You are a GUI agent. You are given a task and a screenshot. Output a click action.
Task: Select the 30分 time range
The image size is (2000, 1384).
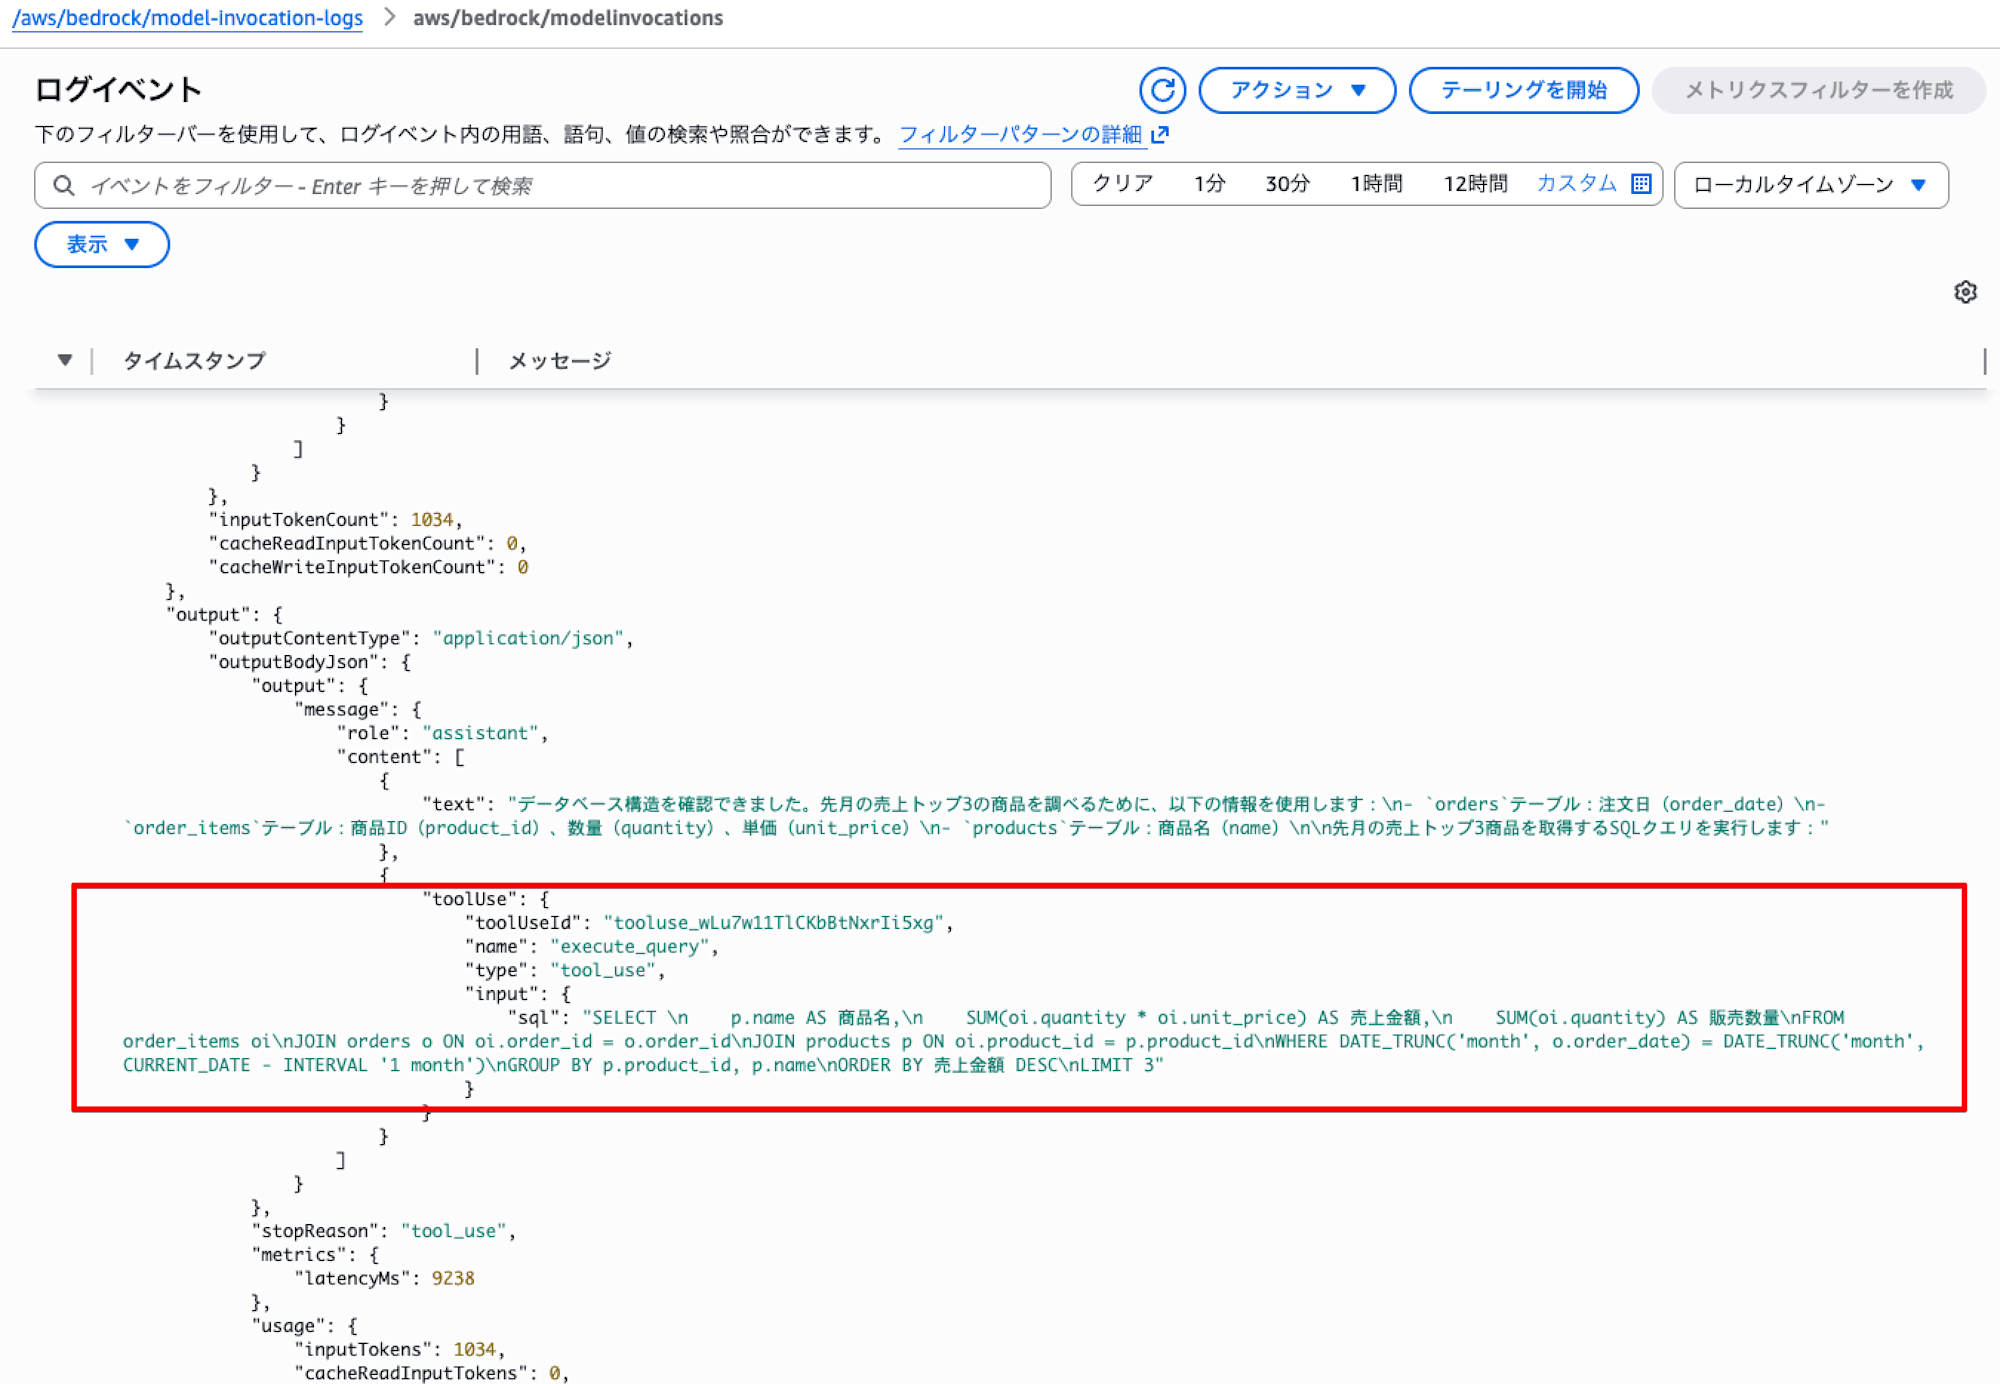(x=1287, y=184)
